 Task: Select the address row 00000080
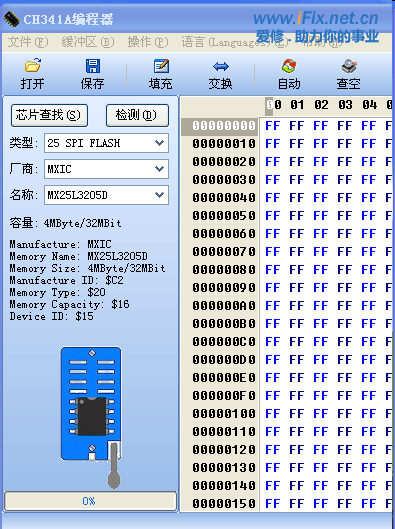224,270
